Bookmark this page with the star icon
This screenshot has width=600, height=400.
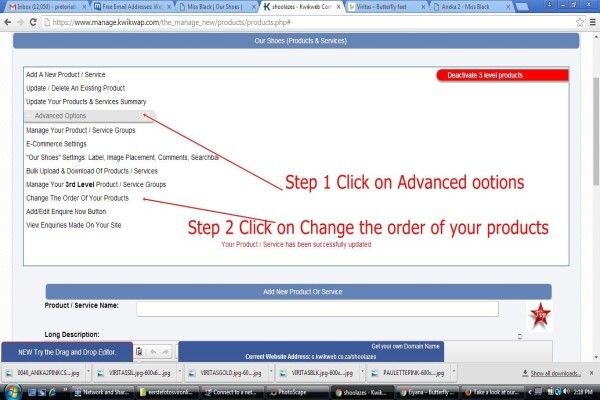coord(580,22)
